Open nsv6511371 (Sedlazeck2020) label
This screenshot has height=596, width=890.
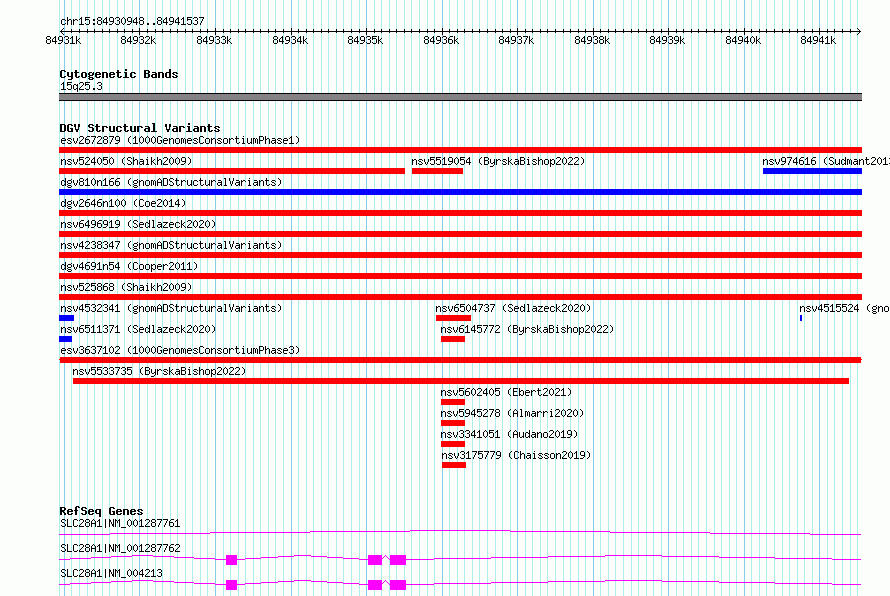138,329
